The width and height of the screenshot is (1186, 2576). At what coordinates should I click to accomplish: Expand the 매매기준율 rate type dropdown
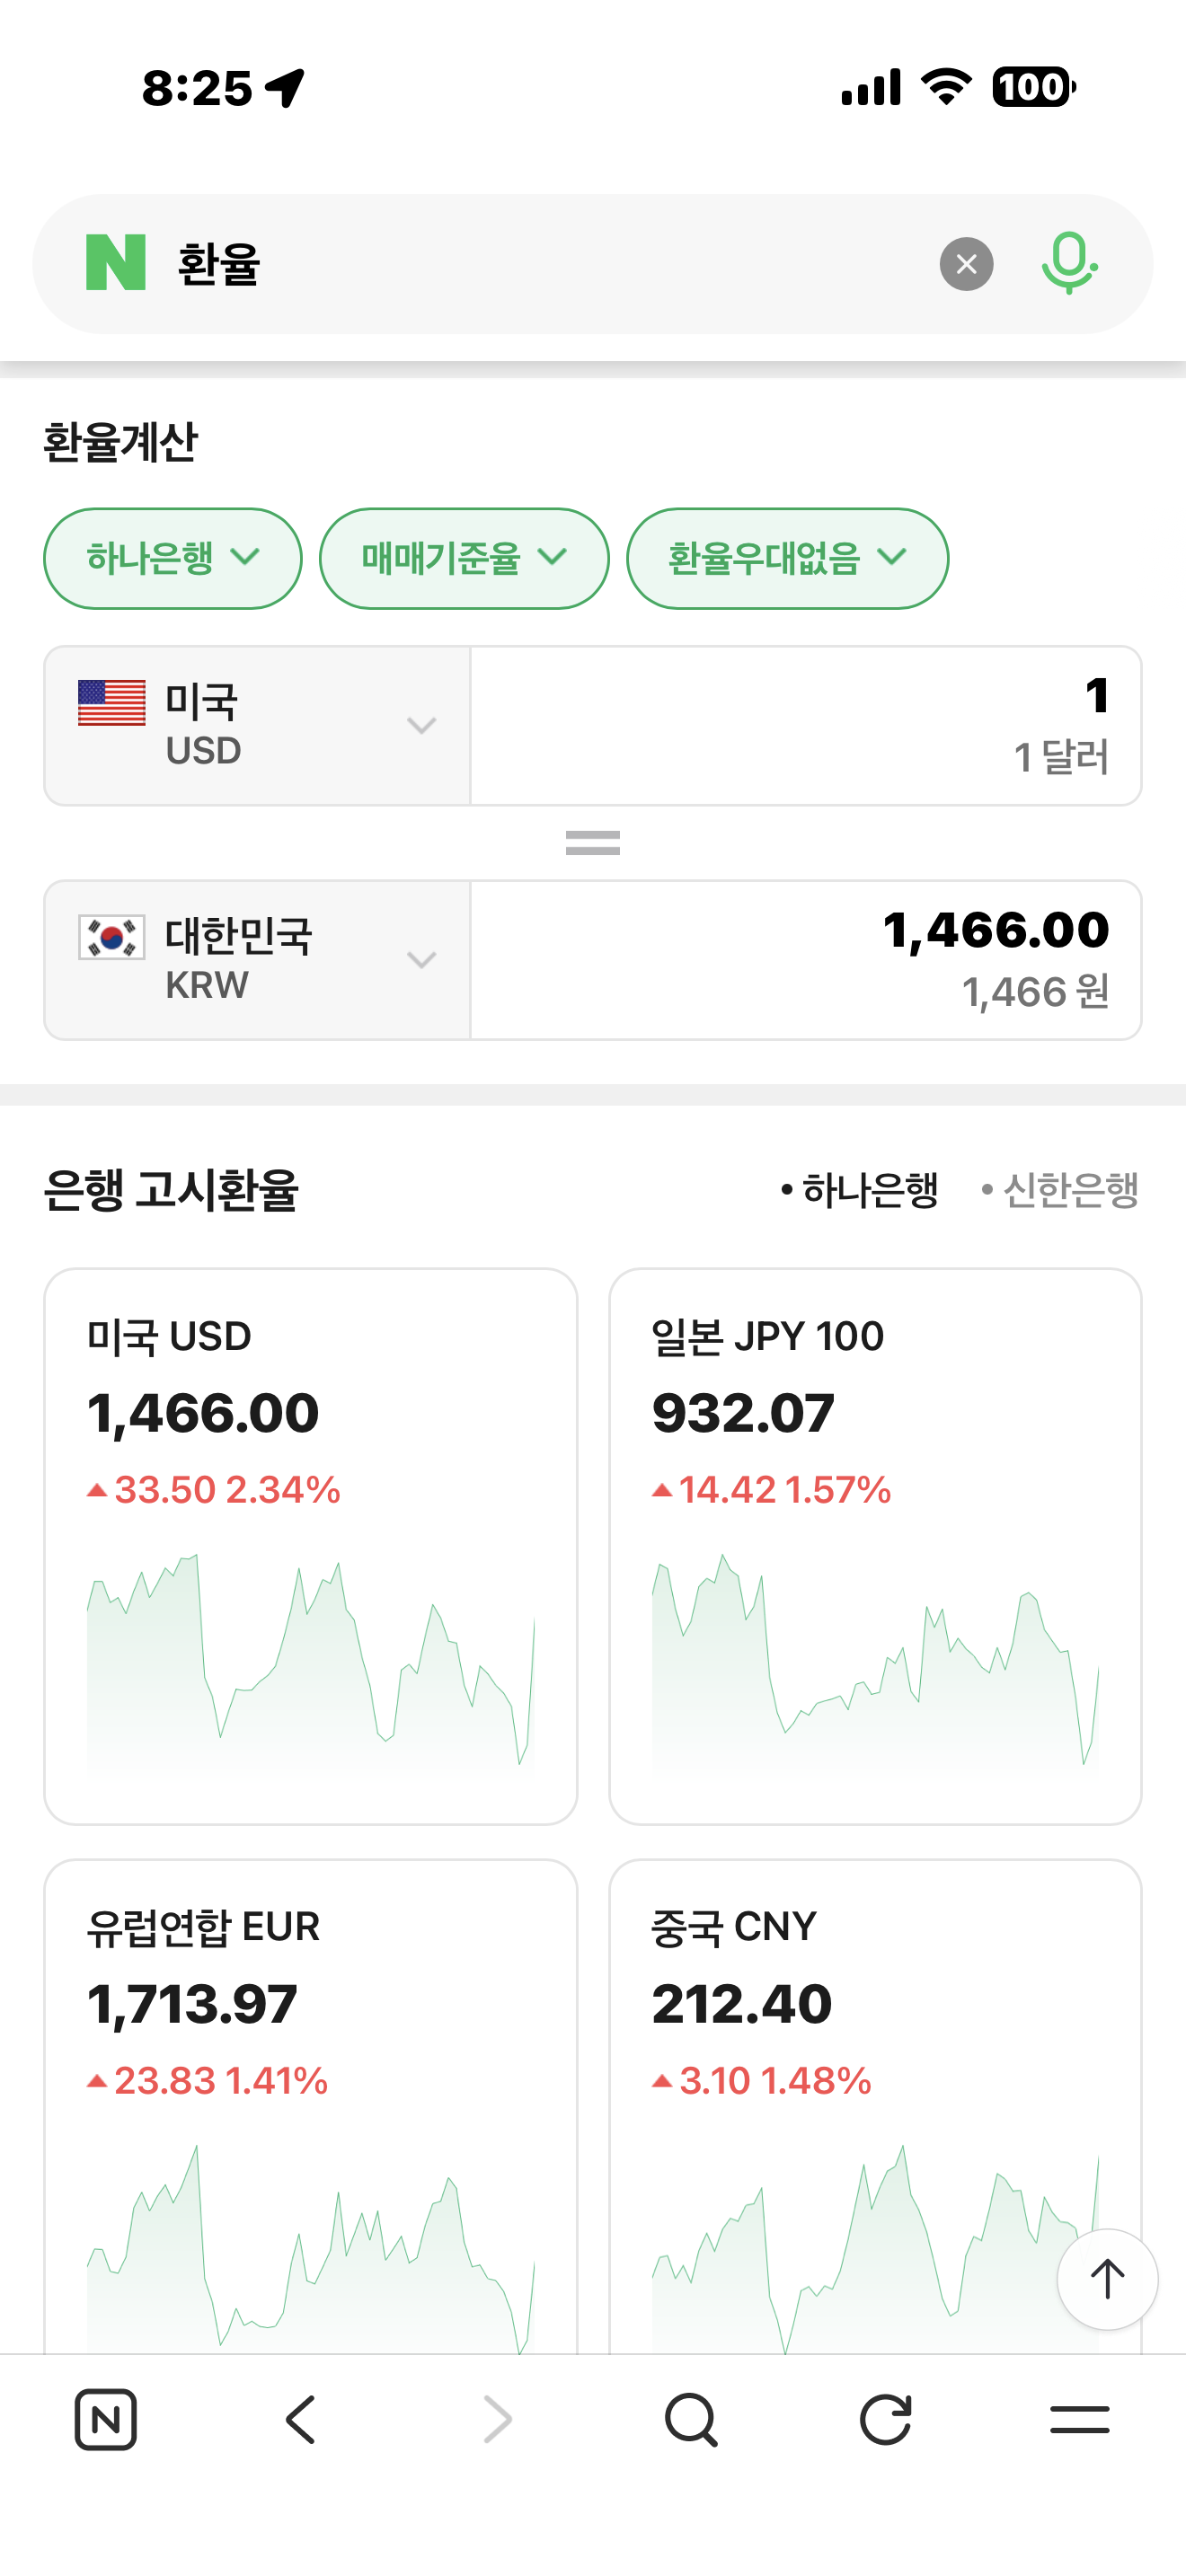click(464, 558)
